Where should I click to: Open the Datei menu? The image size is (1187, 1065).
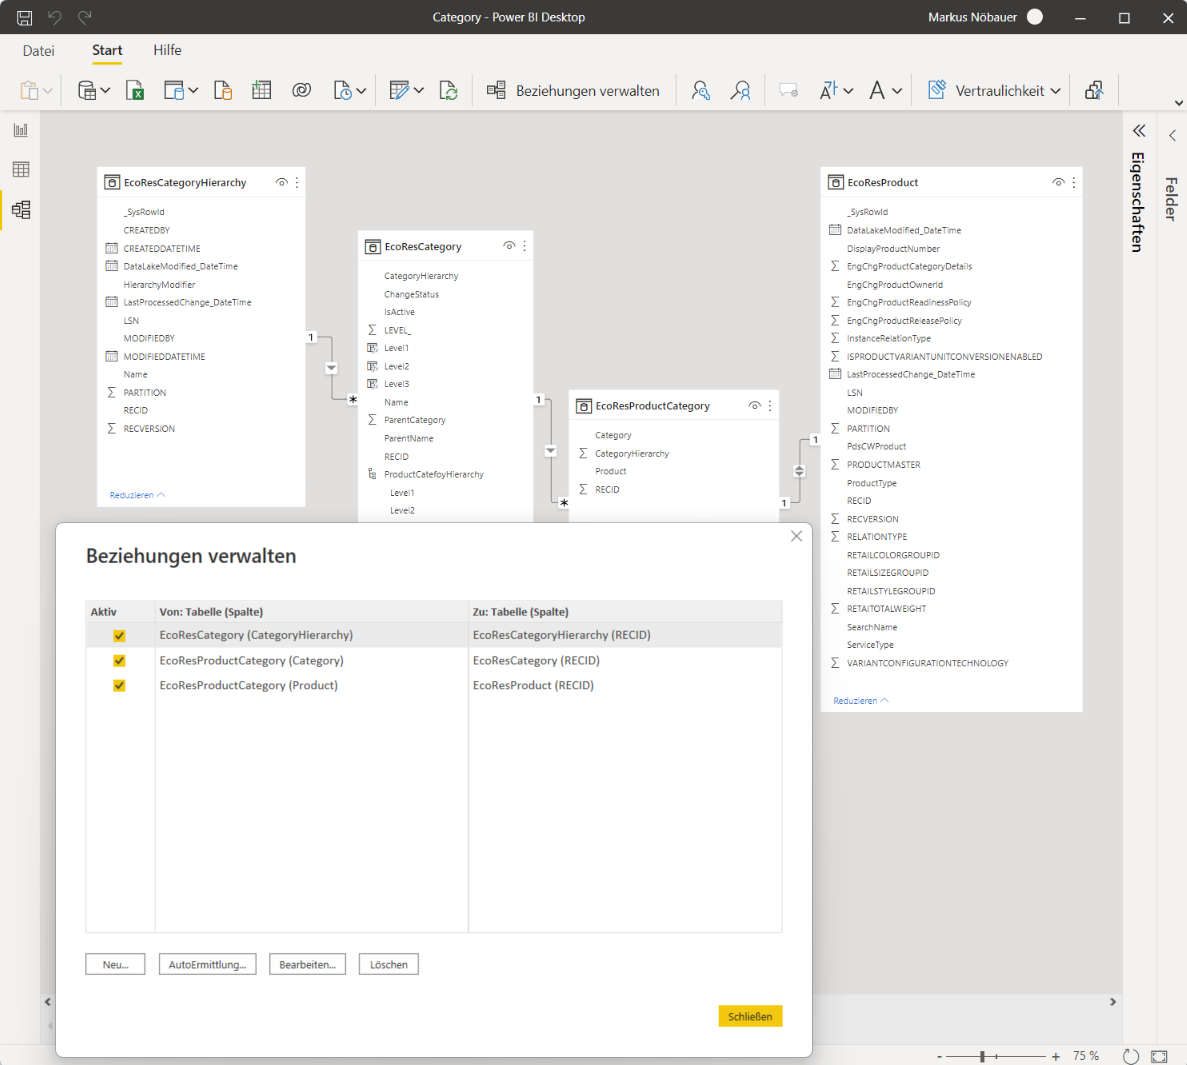tap(39, 51)
